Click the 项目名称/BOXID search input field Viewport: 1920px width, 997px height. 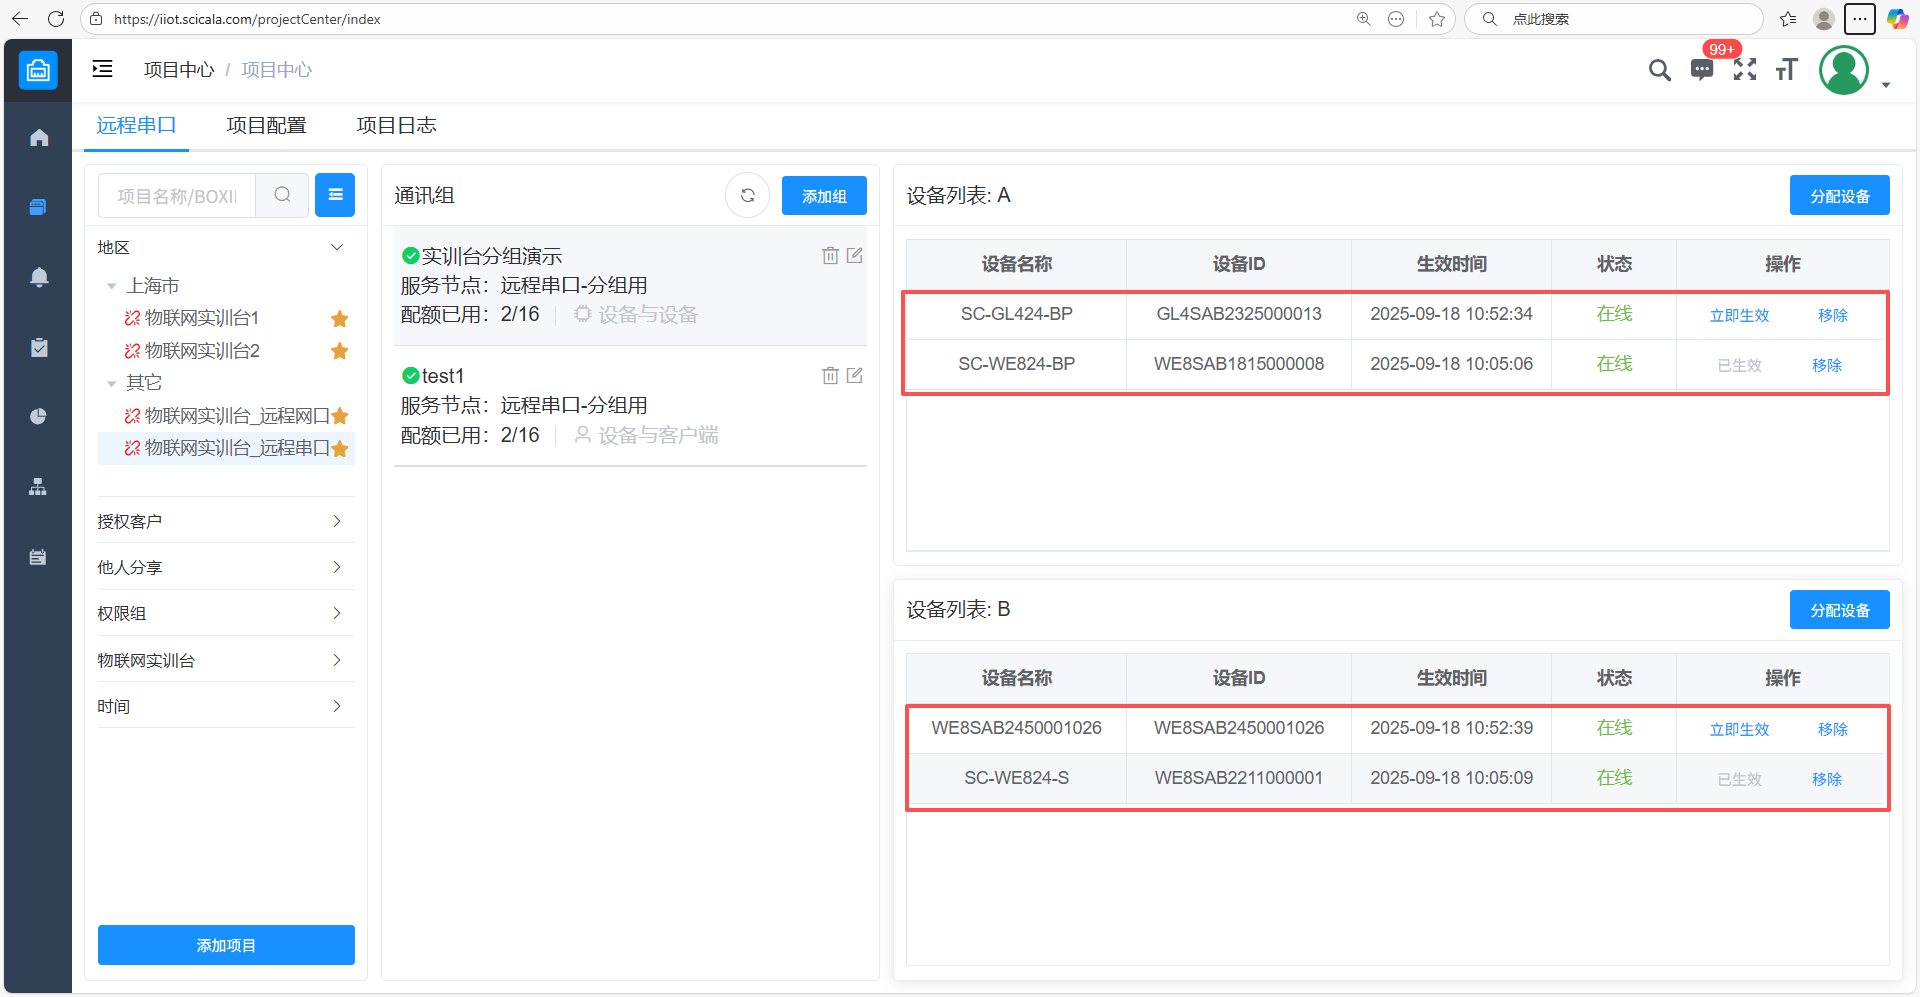177,196
